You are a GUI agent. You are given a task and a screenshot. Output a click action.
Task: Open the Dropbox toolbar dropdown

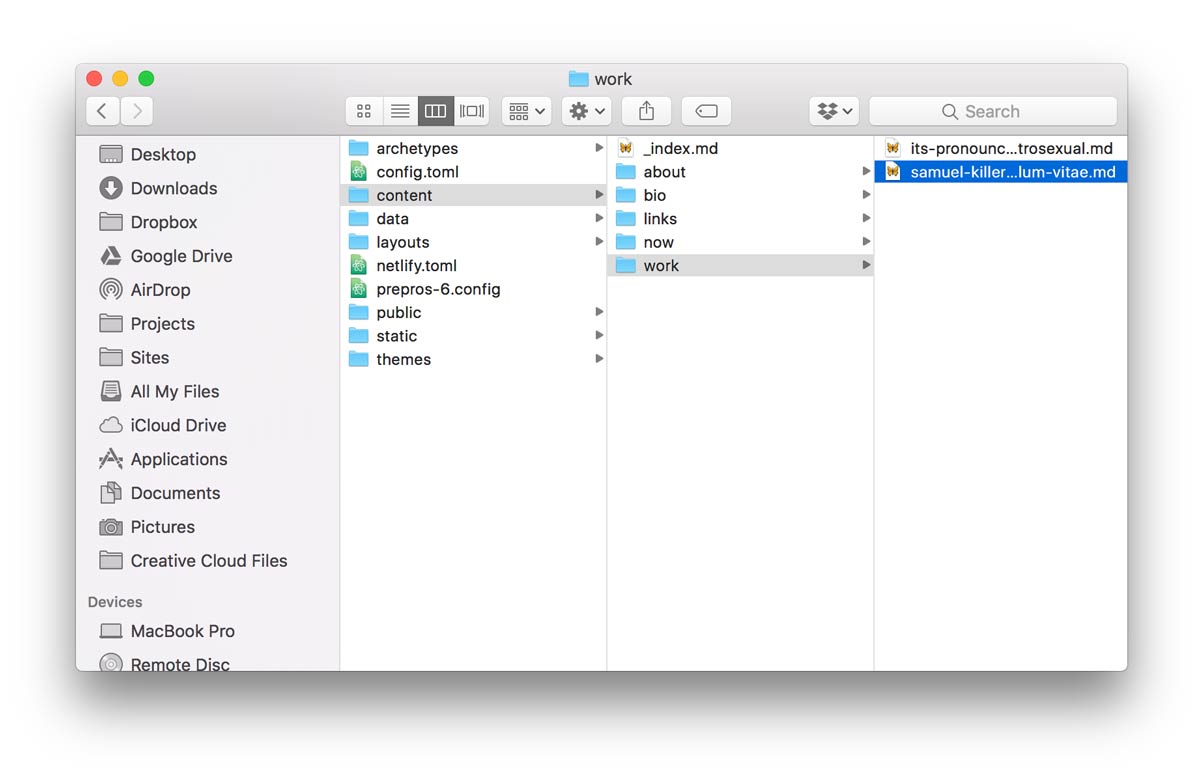pyautogui.click(x=834, y=111)
